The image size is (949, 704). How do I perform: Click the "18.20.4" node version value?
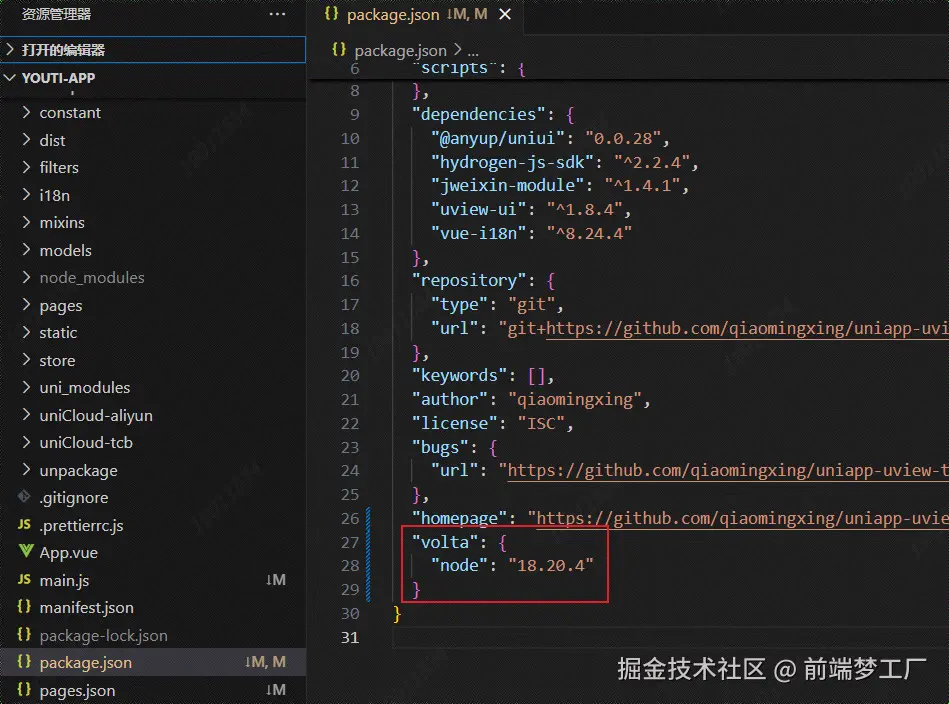551,565
